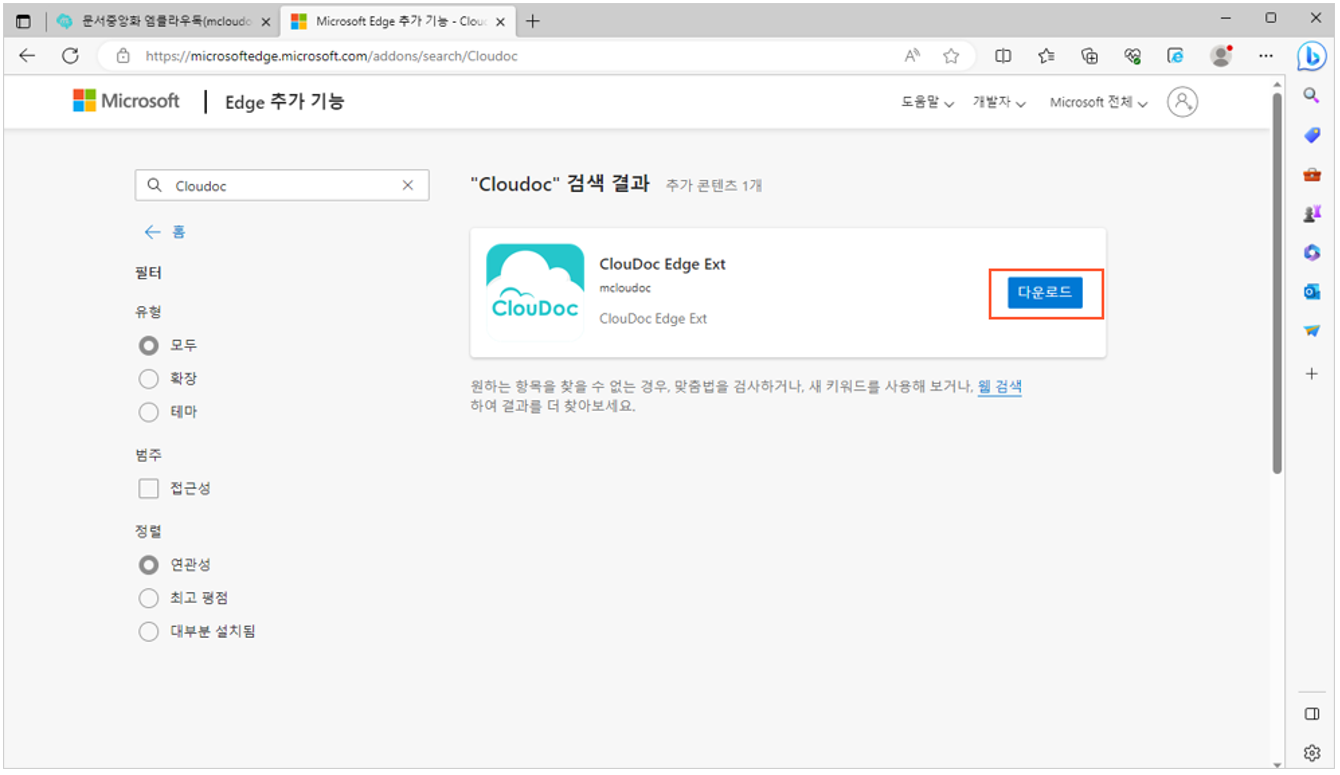Select the 확장 type radio button

click(x=149, y=378)
